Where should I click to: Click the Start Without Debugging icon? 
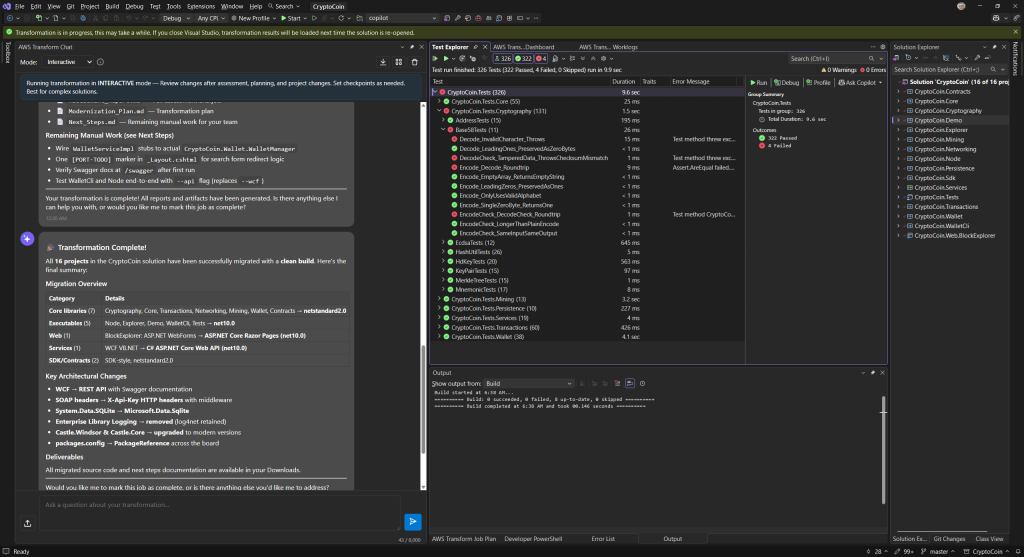[x=314, y=18]
